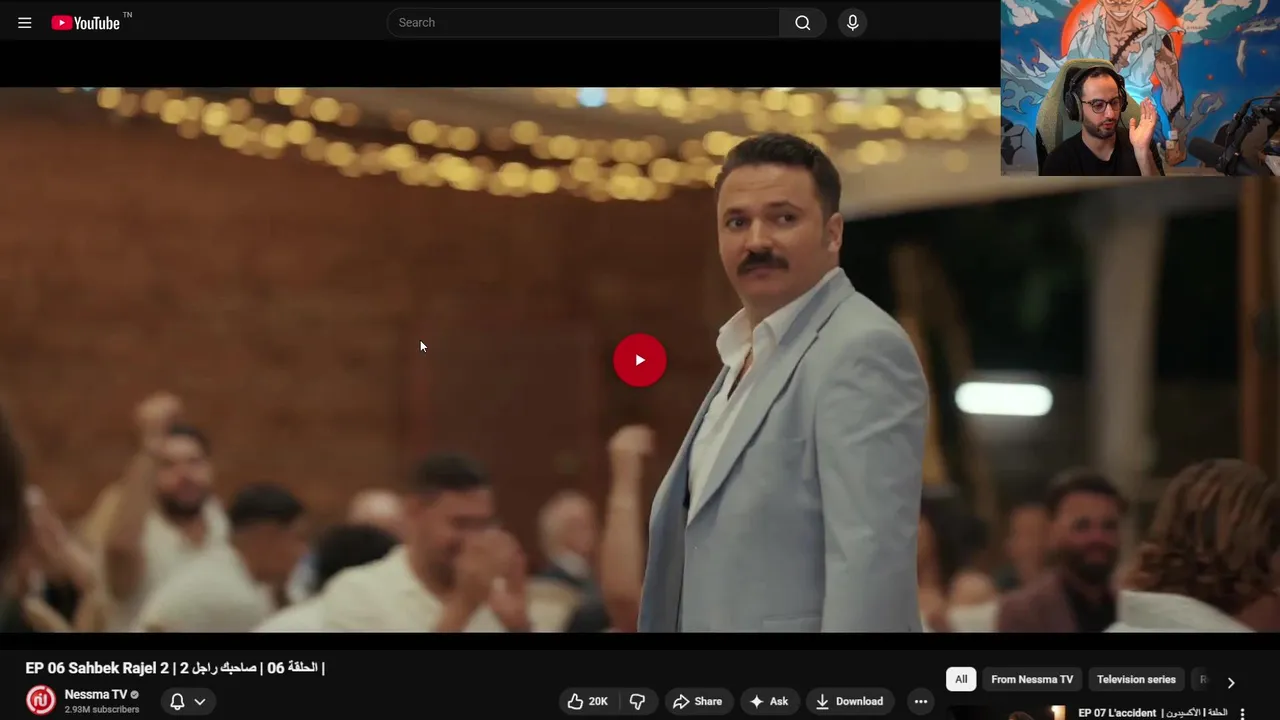1280x720 pixels.
Task: Click the Download button
Action: point(850,701)
